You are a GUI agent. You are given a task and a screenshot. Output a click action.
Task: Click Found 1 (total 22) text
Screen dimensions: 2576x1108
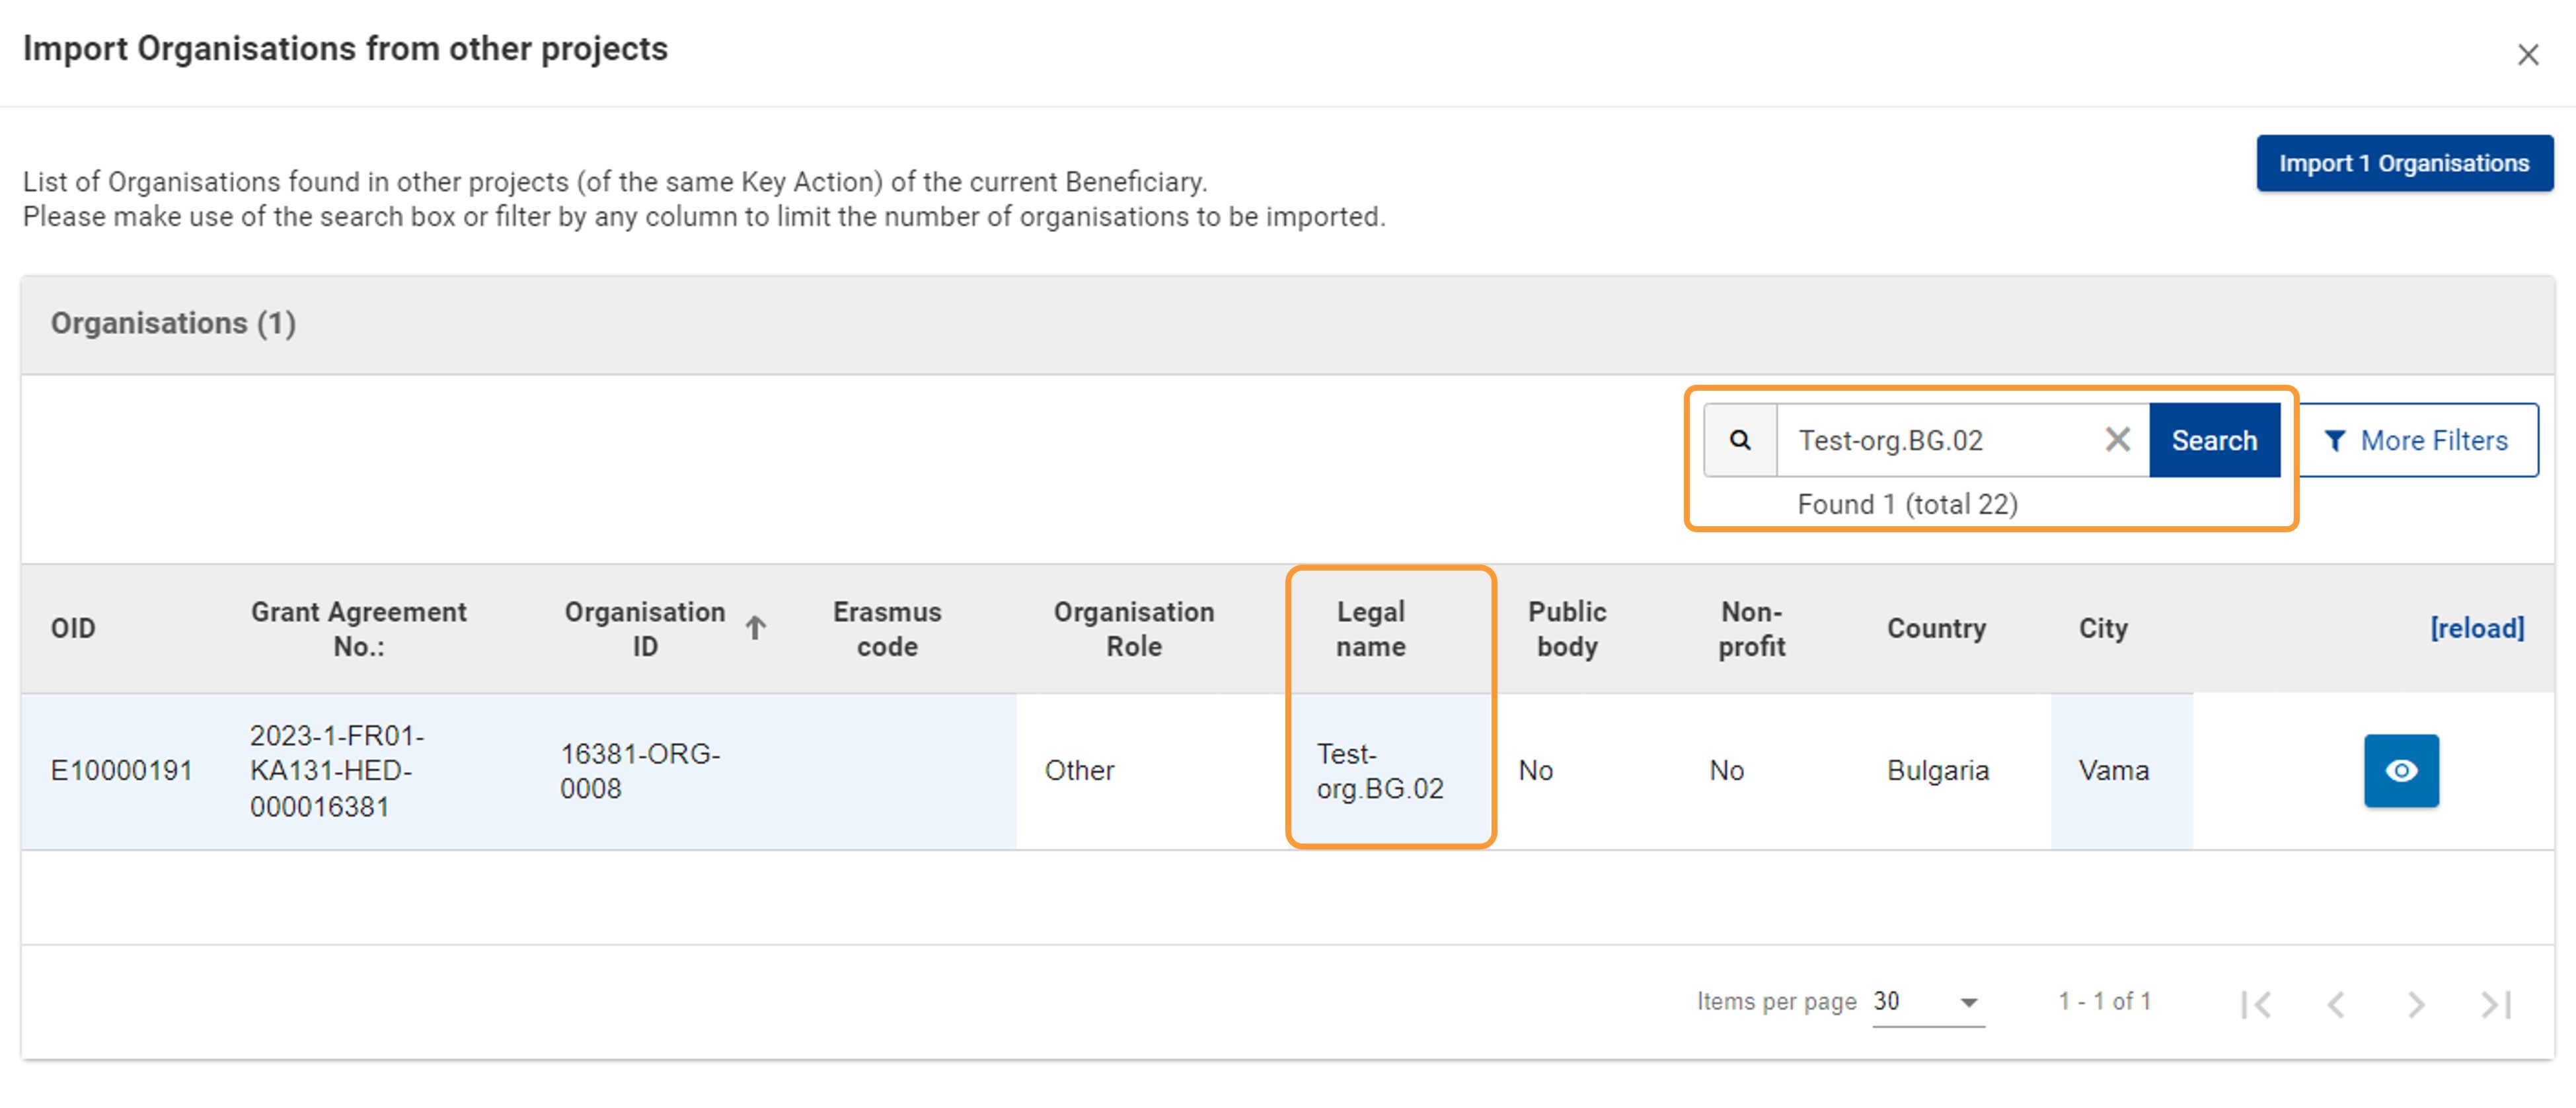(1907, 504)
